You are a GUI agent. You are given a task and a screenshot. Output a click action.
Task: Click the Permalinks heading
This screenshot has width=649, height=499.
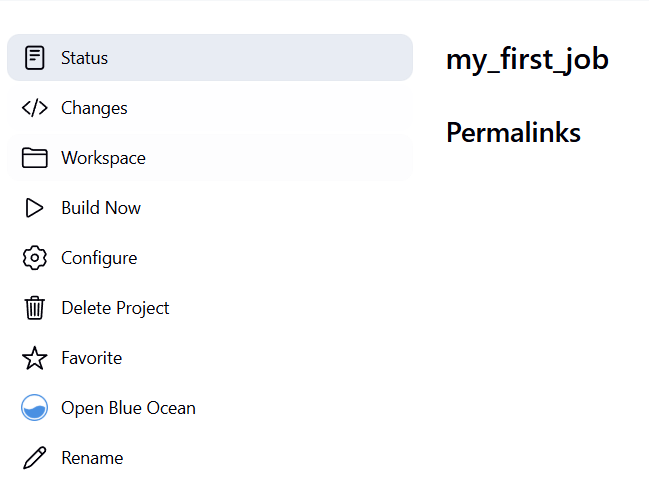[x=513, y=132]
